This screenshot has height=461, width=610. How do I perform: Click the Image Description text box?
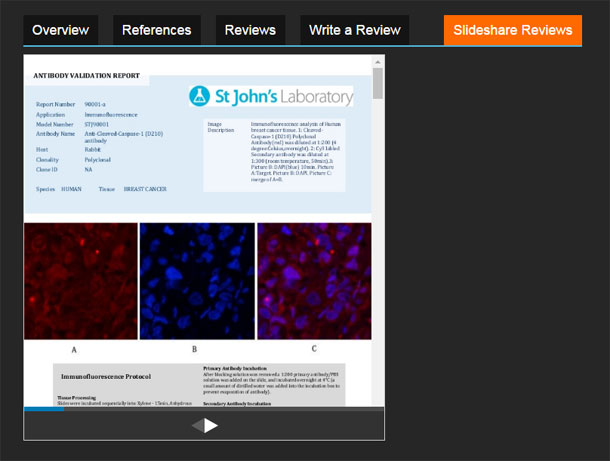click(274, 155)
